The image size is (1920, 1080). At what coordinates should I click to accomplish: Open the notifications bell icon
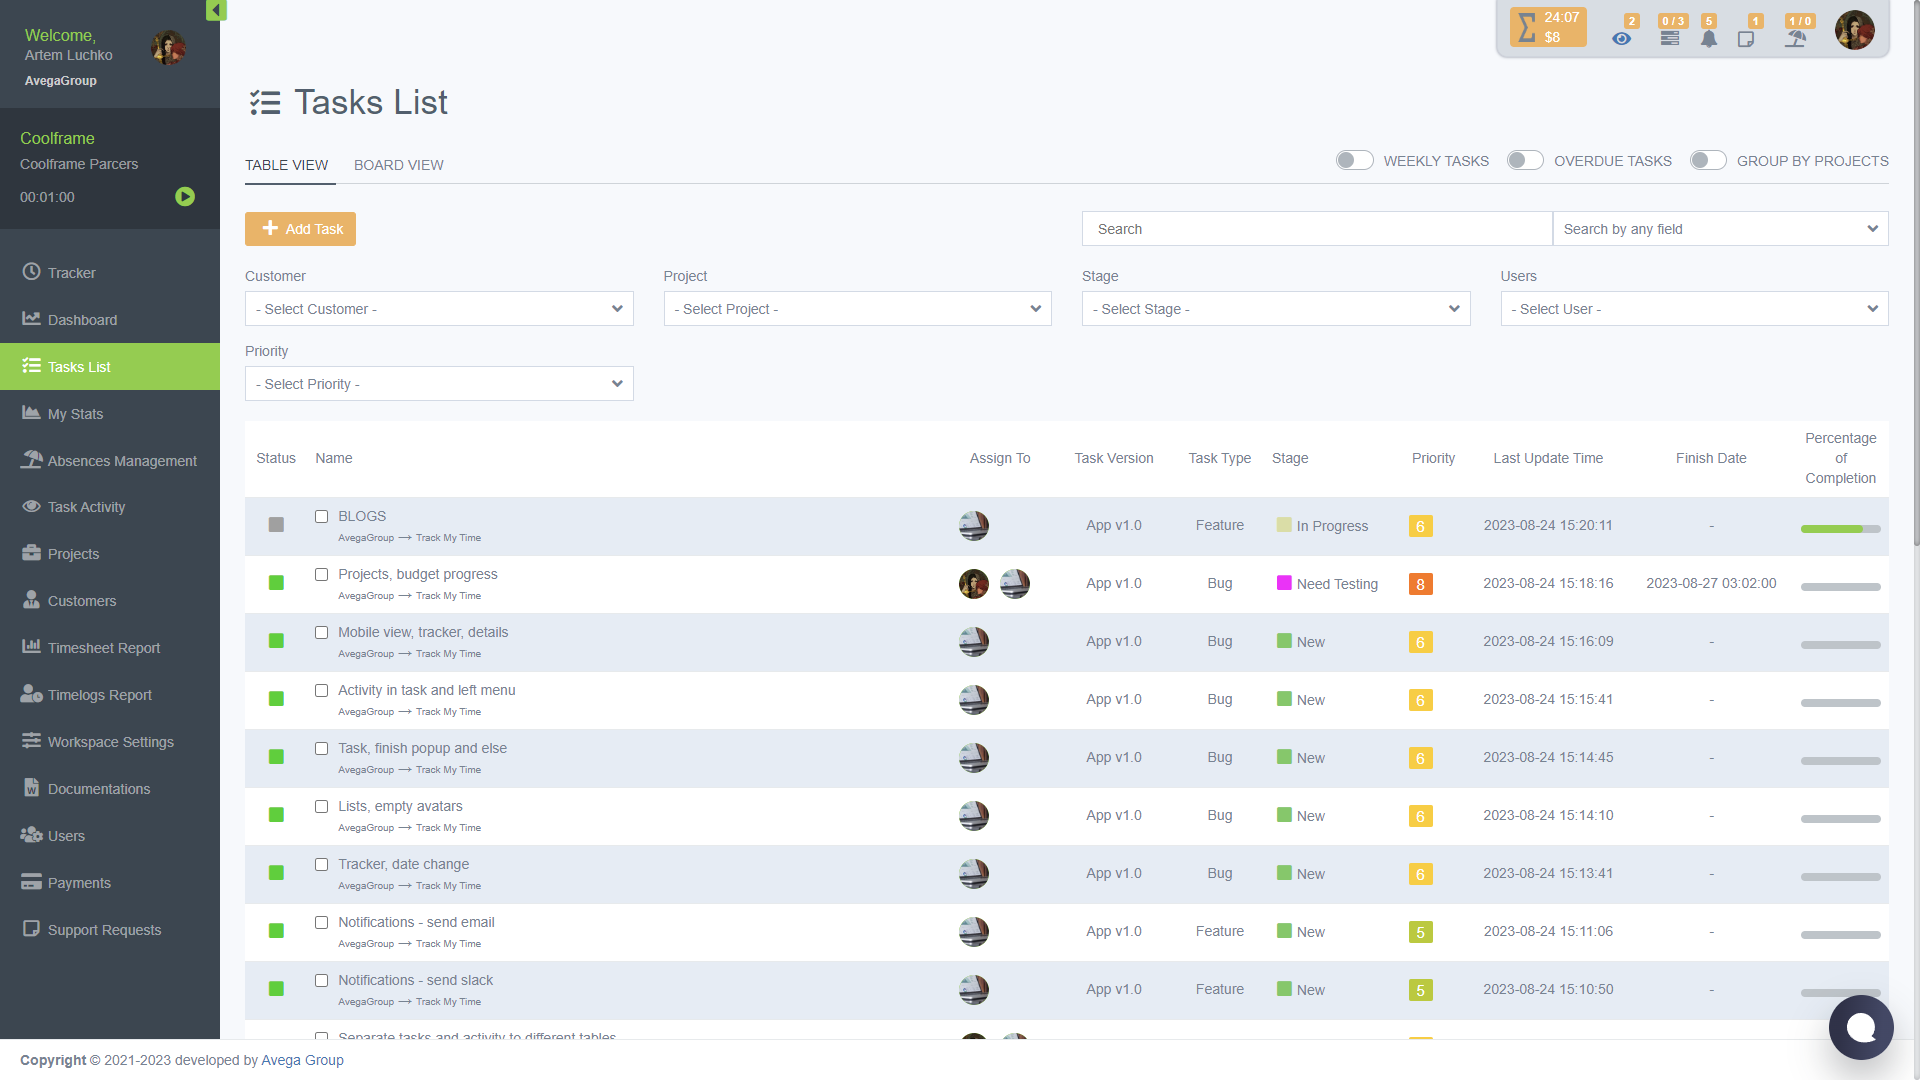click(x=1709, y=39)
